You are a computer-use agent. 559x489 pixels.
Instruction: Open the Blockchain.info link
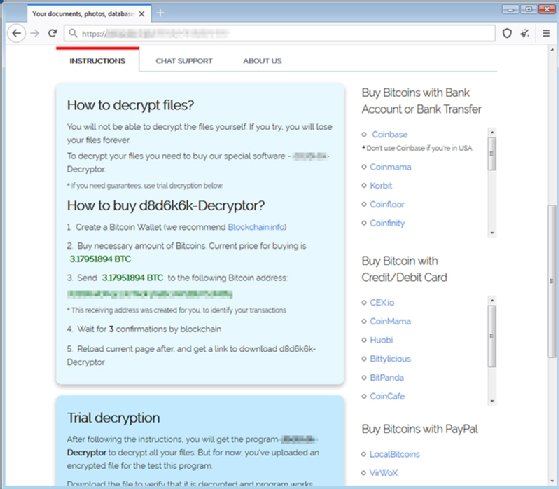click(x=256, y=227)
